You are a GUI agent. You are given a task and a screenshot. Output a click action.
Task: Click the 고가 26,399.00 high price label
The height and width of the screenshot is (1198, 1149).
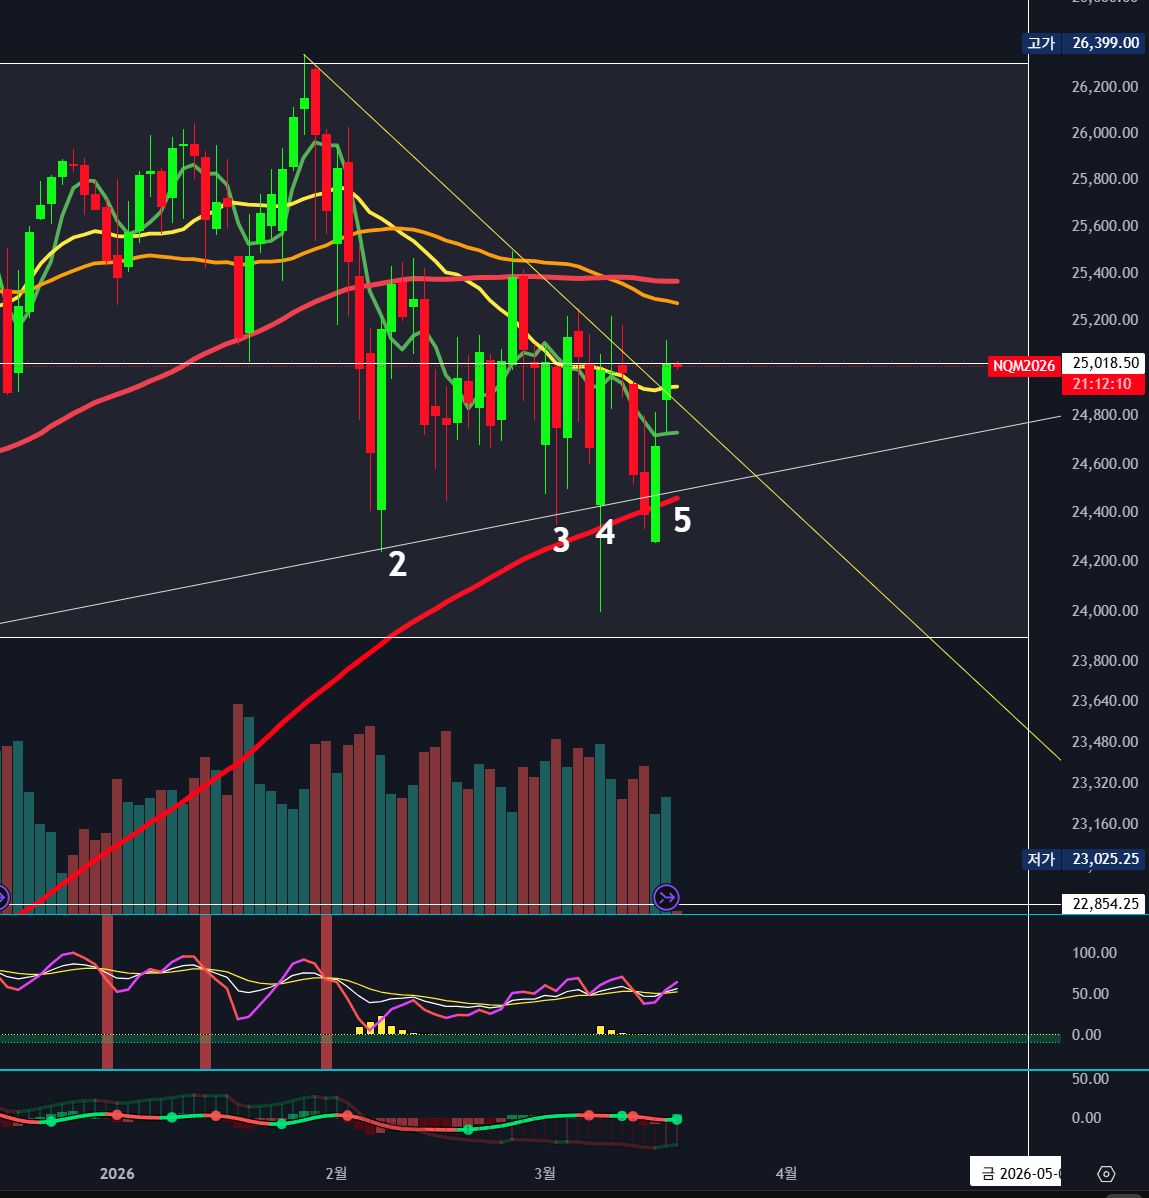point(1084,43)
